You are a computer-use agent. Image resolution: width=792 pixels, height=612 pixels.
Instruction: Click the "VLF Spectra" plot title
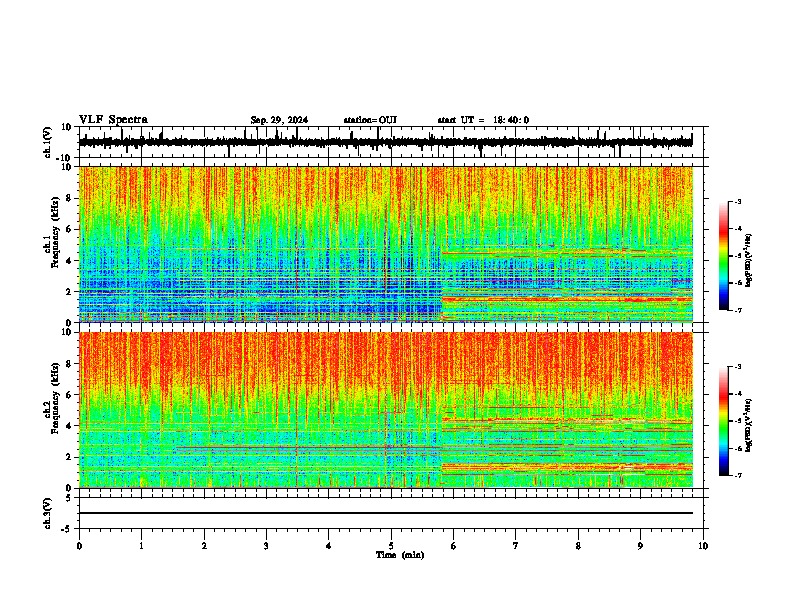tap(113, 120)
